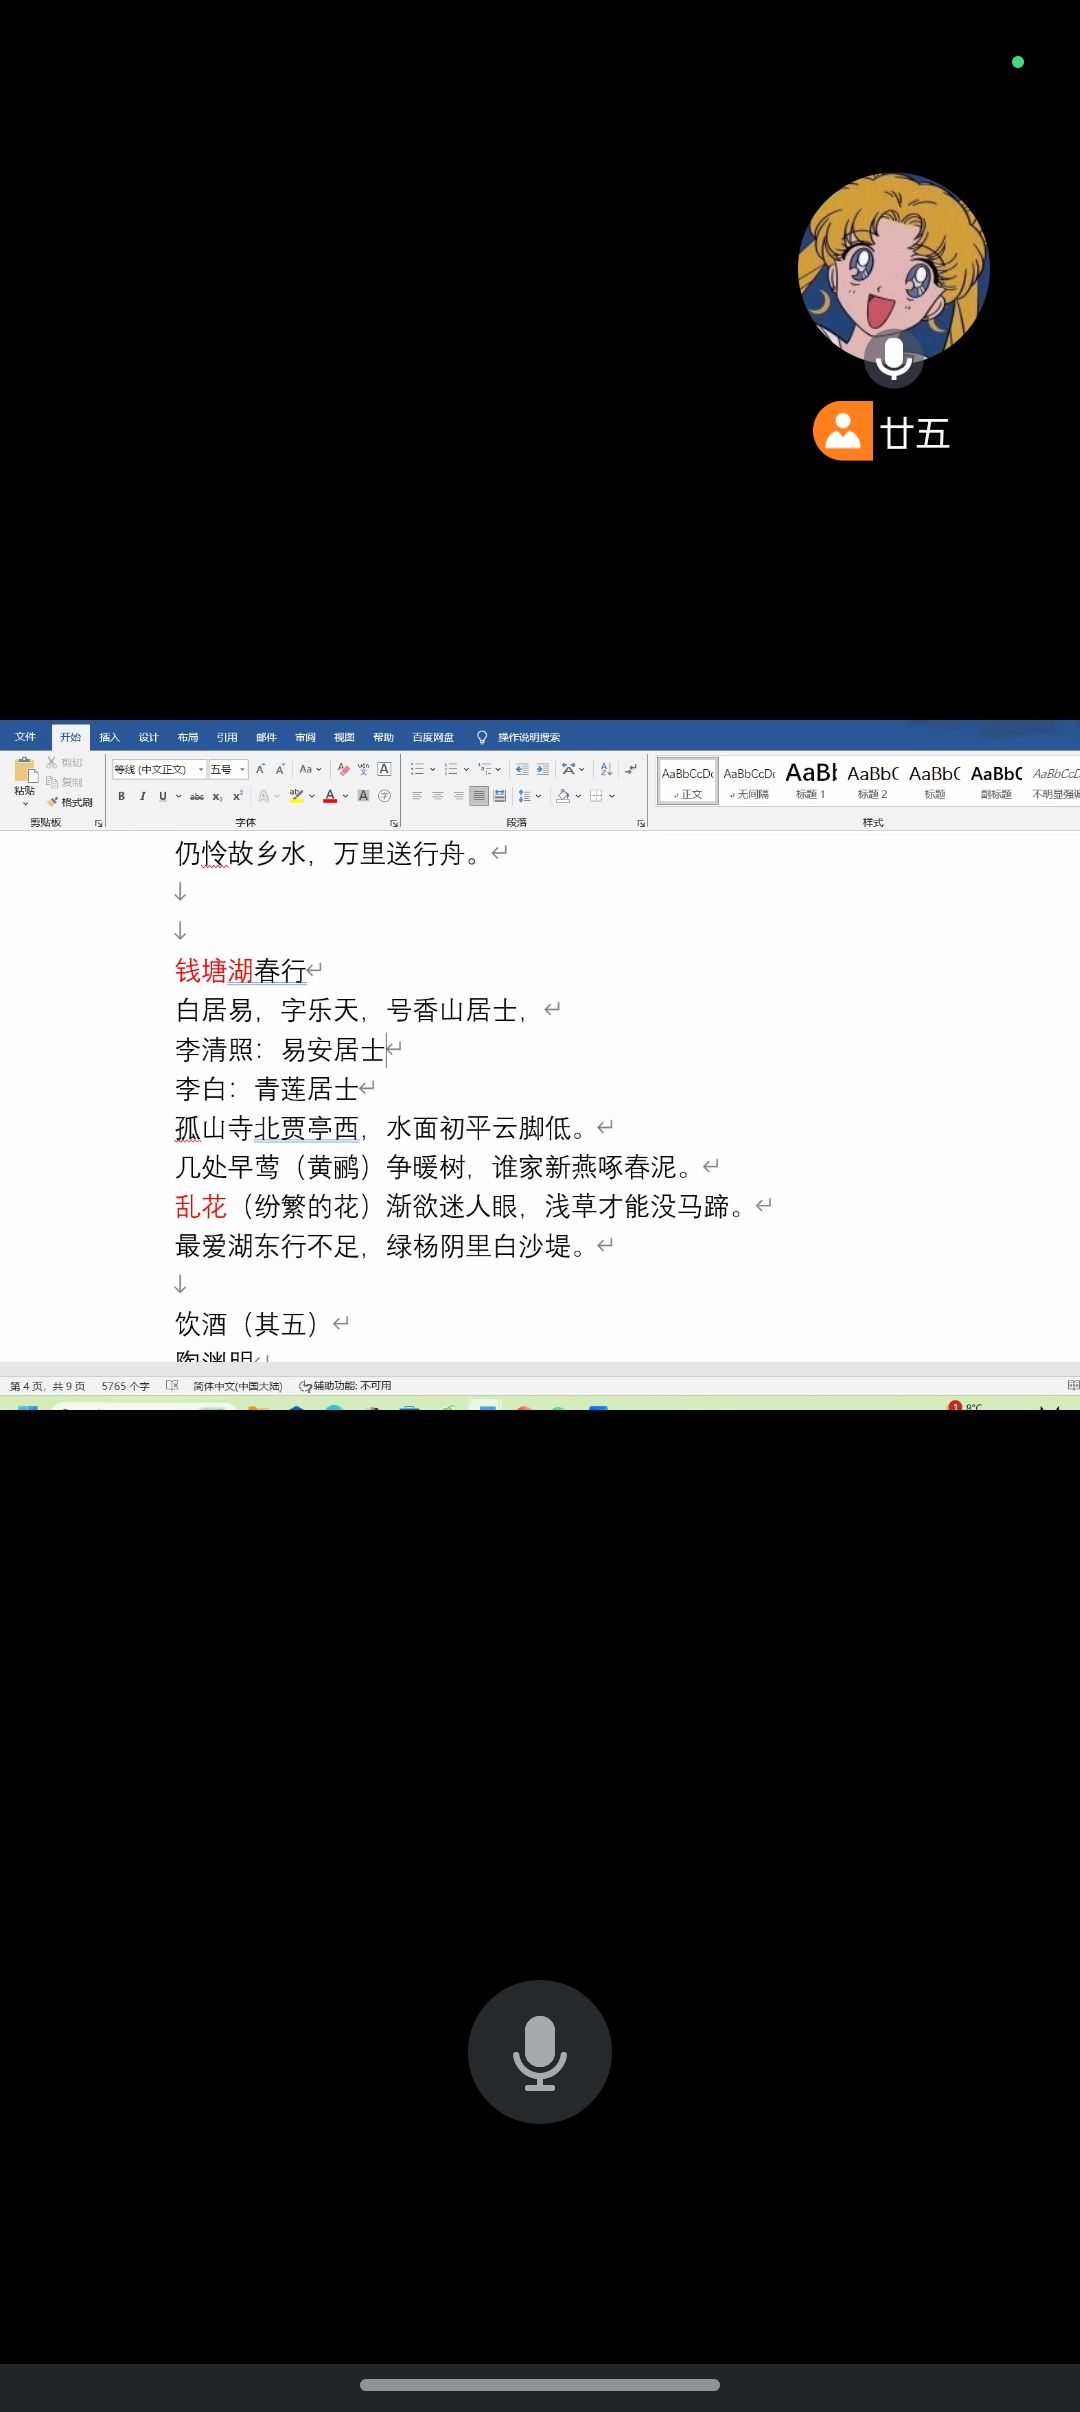
Task: Apply the 标题 1 heading style
Action: click(810, 780)
